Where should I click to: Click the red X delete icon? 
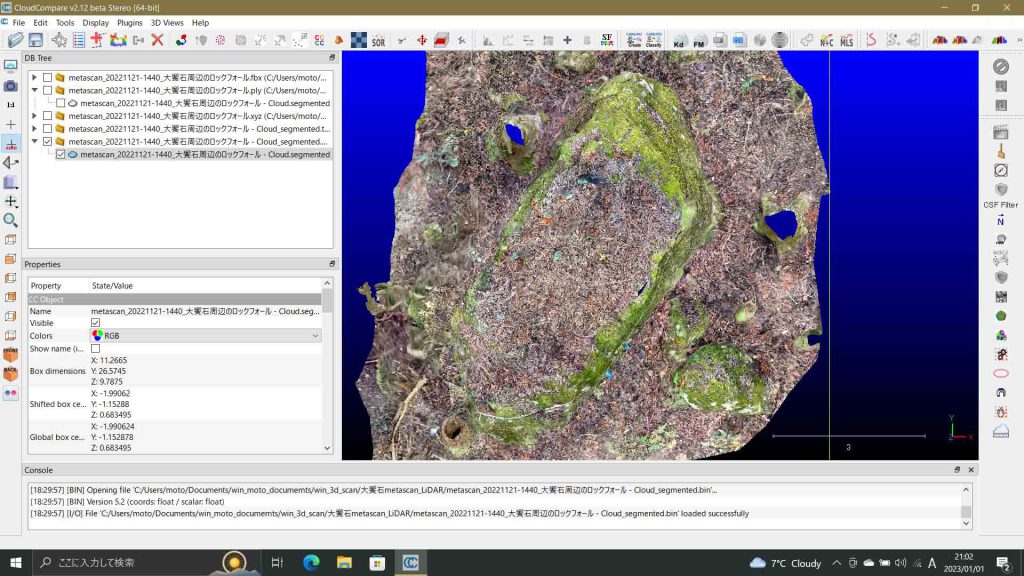click(x=157, y=40)
